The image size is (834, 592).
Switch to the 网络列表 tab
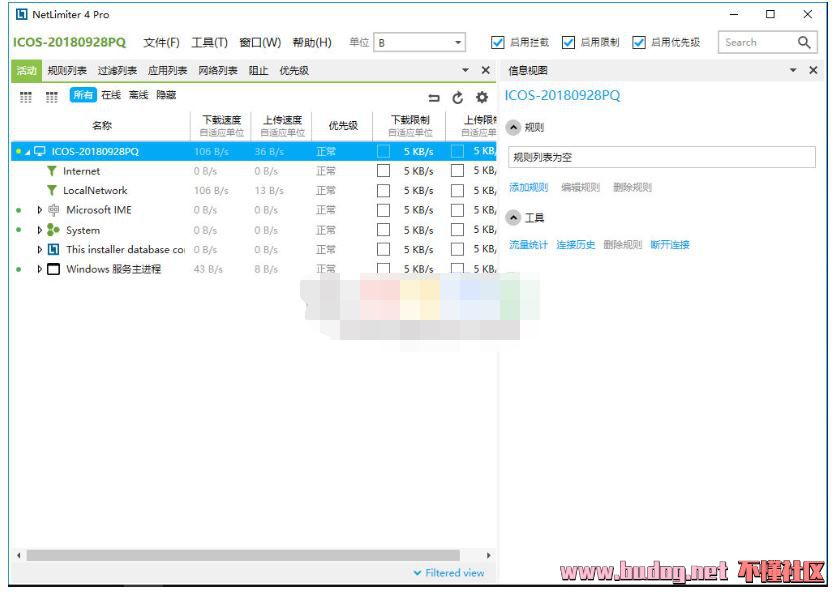[x=218, y=70]
